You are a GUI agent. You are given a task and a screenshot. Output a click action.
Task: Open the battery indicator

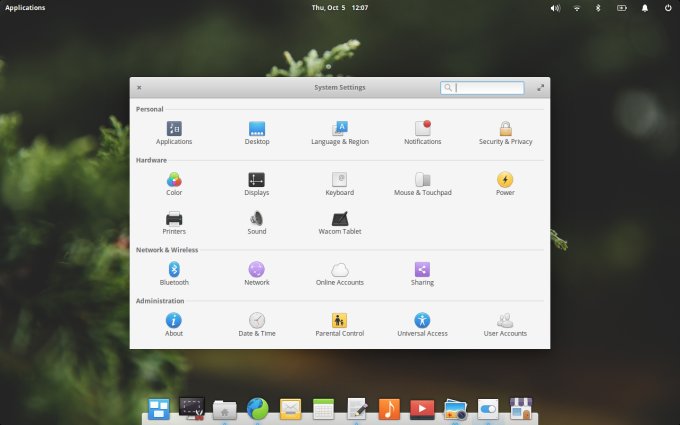coord(622,8)
